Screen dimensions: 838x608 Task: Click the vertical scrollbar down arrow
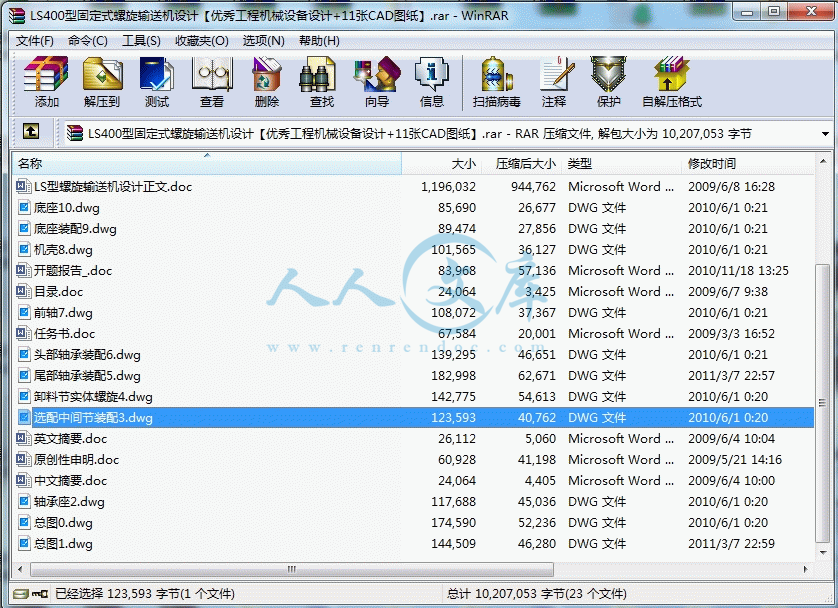click(823, 552)
